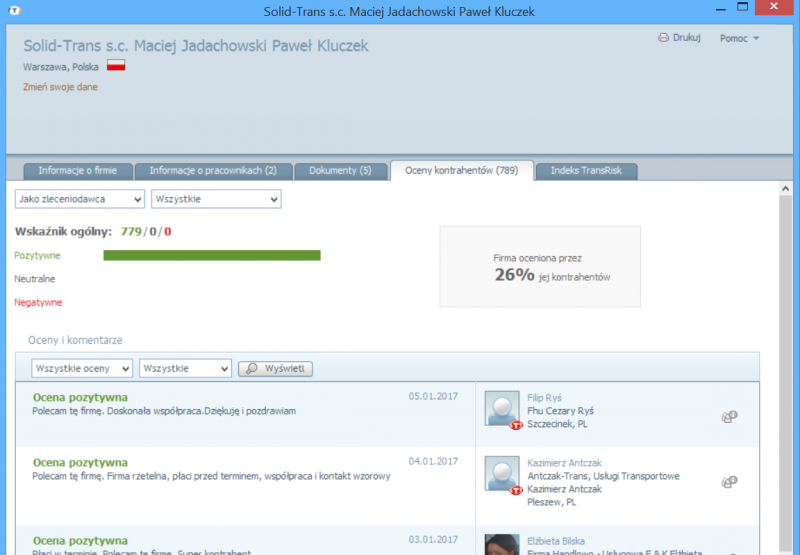
Task: Click the Pozytywne label
Action: (x=37, y=256)
